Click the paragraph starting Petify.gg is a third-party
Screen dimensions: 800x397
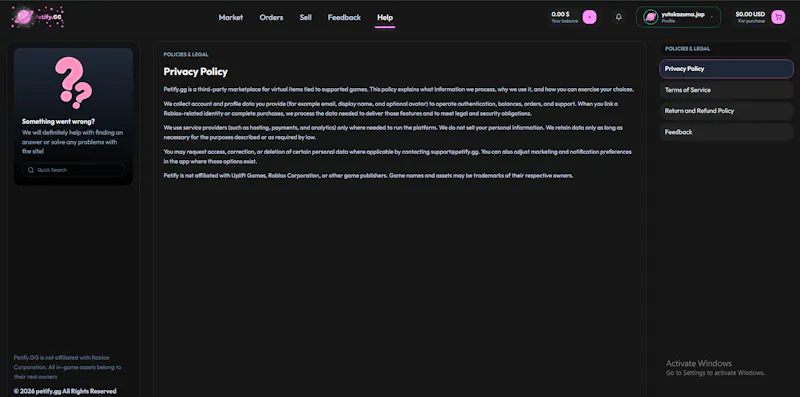(x=398, y=89)
